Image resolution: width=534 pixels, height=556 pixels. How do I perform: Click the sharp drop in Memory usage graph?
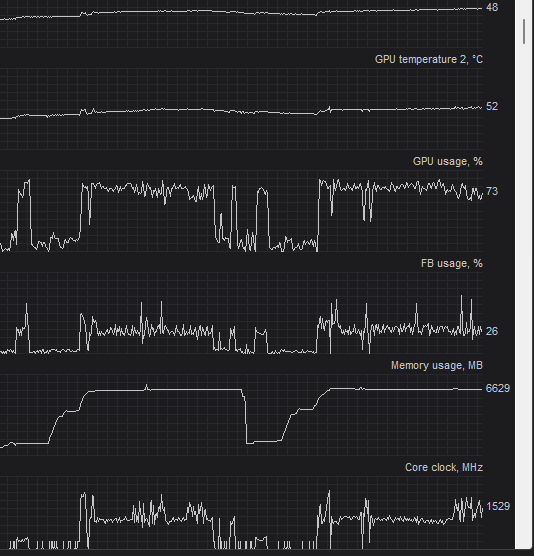pos(245,417)
